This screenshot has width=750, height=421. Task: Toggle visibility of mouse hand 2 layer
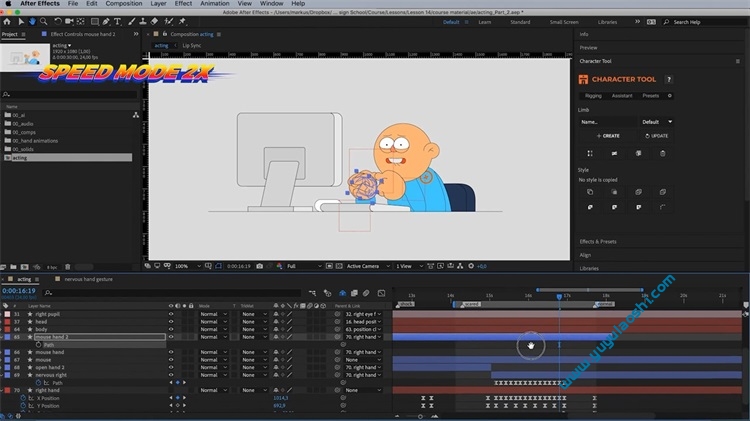(171, 337)
